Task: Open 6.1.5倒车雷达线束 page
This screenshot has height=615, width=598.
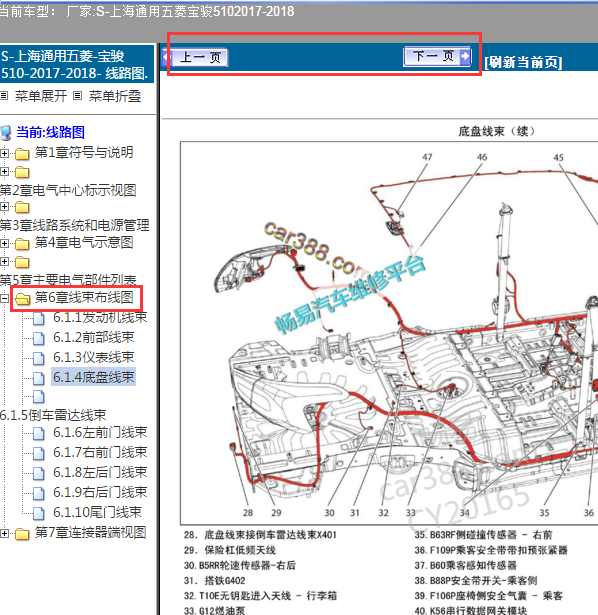Action: 53,415
